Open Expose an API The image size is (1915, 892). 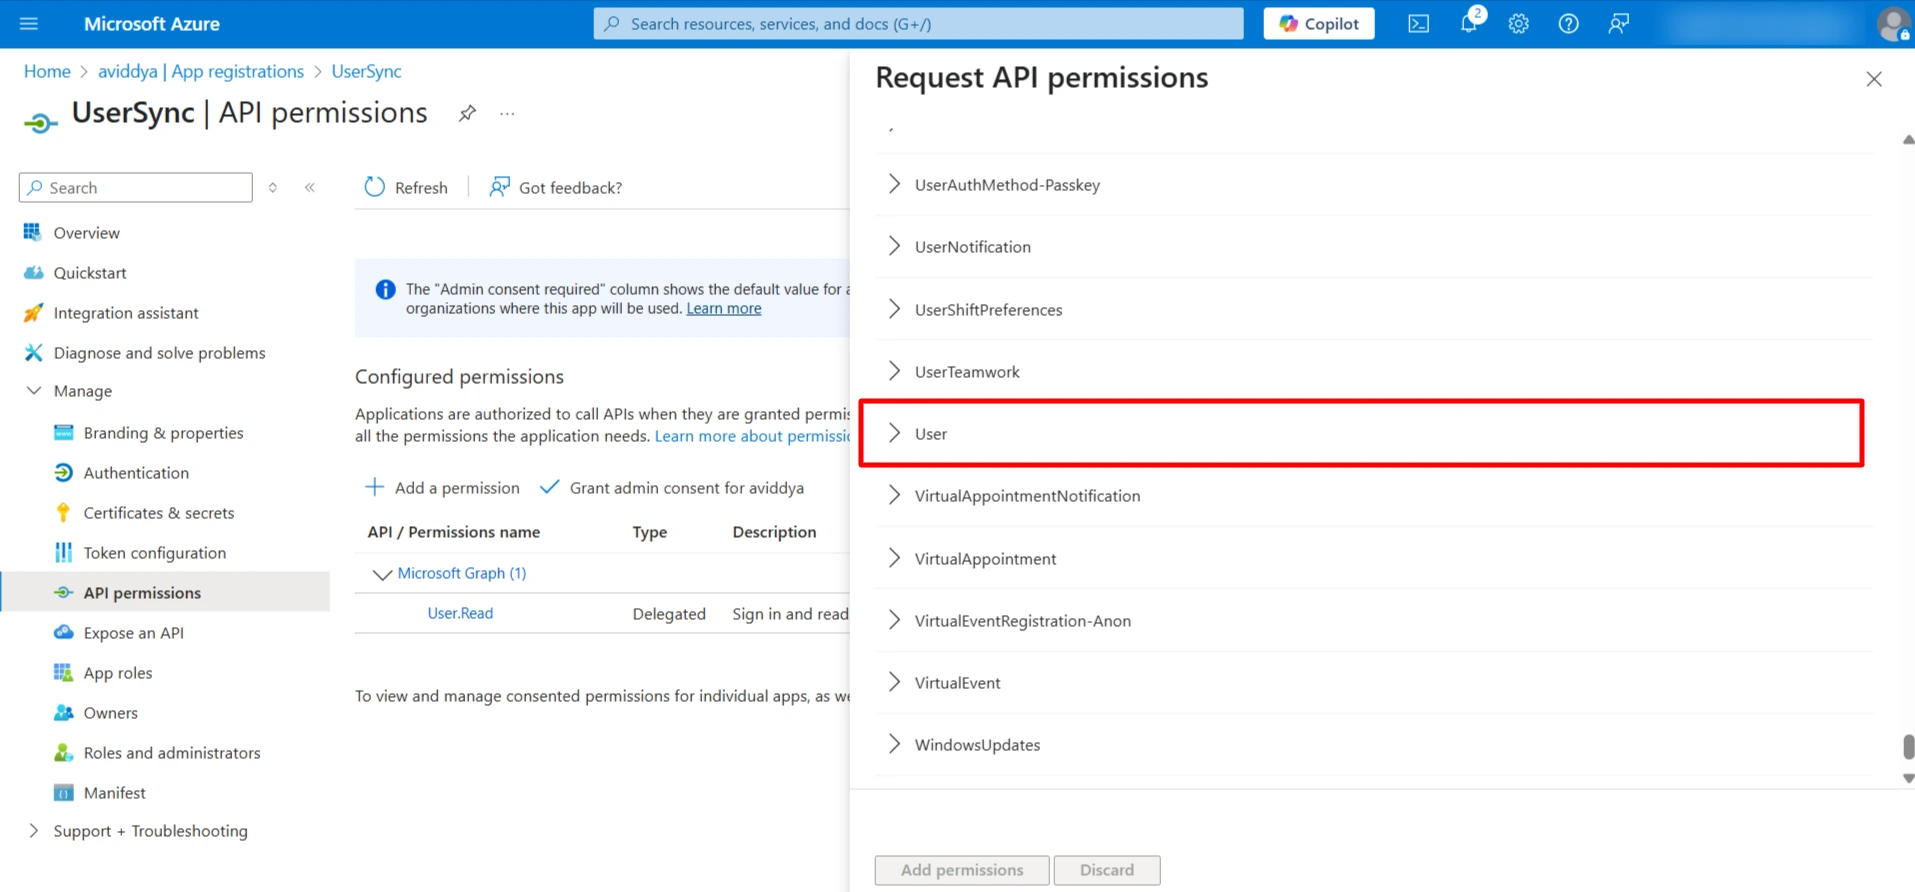tap(133, 632)
